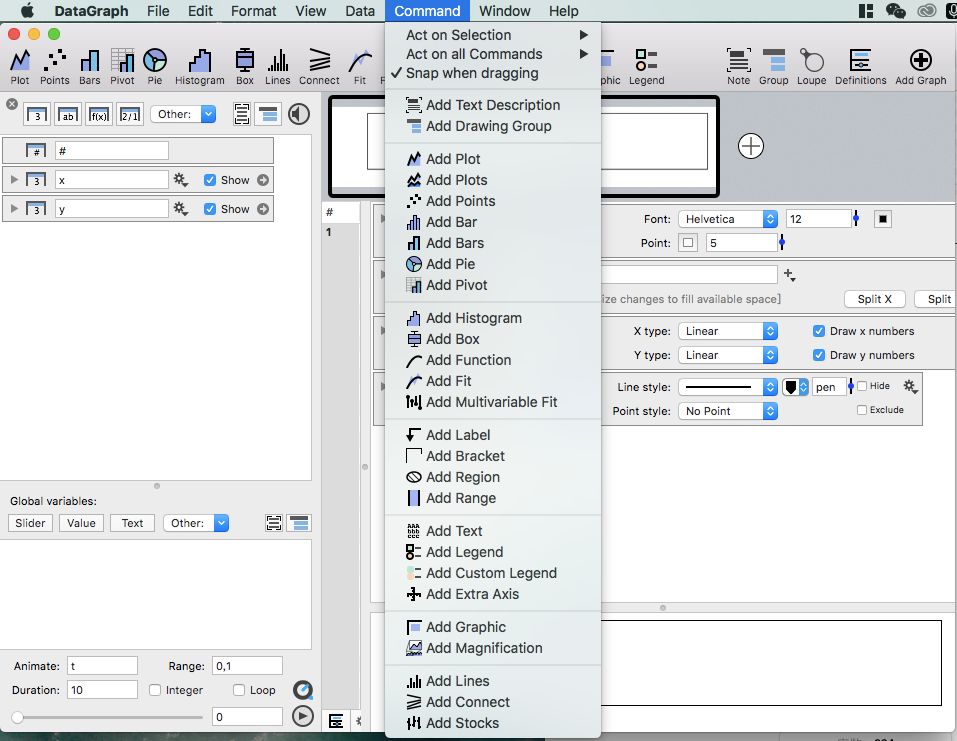957x741 pixels.
Task: Open the X type Linear dropdown
Action: 728,331
